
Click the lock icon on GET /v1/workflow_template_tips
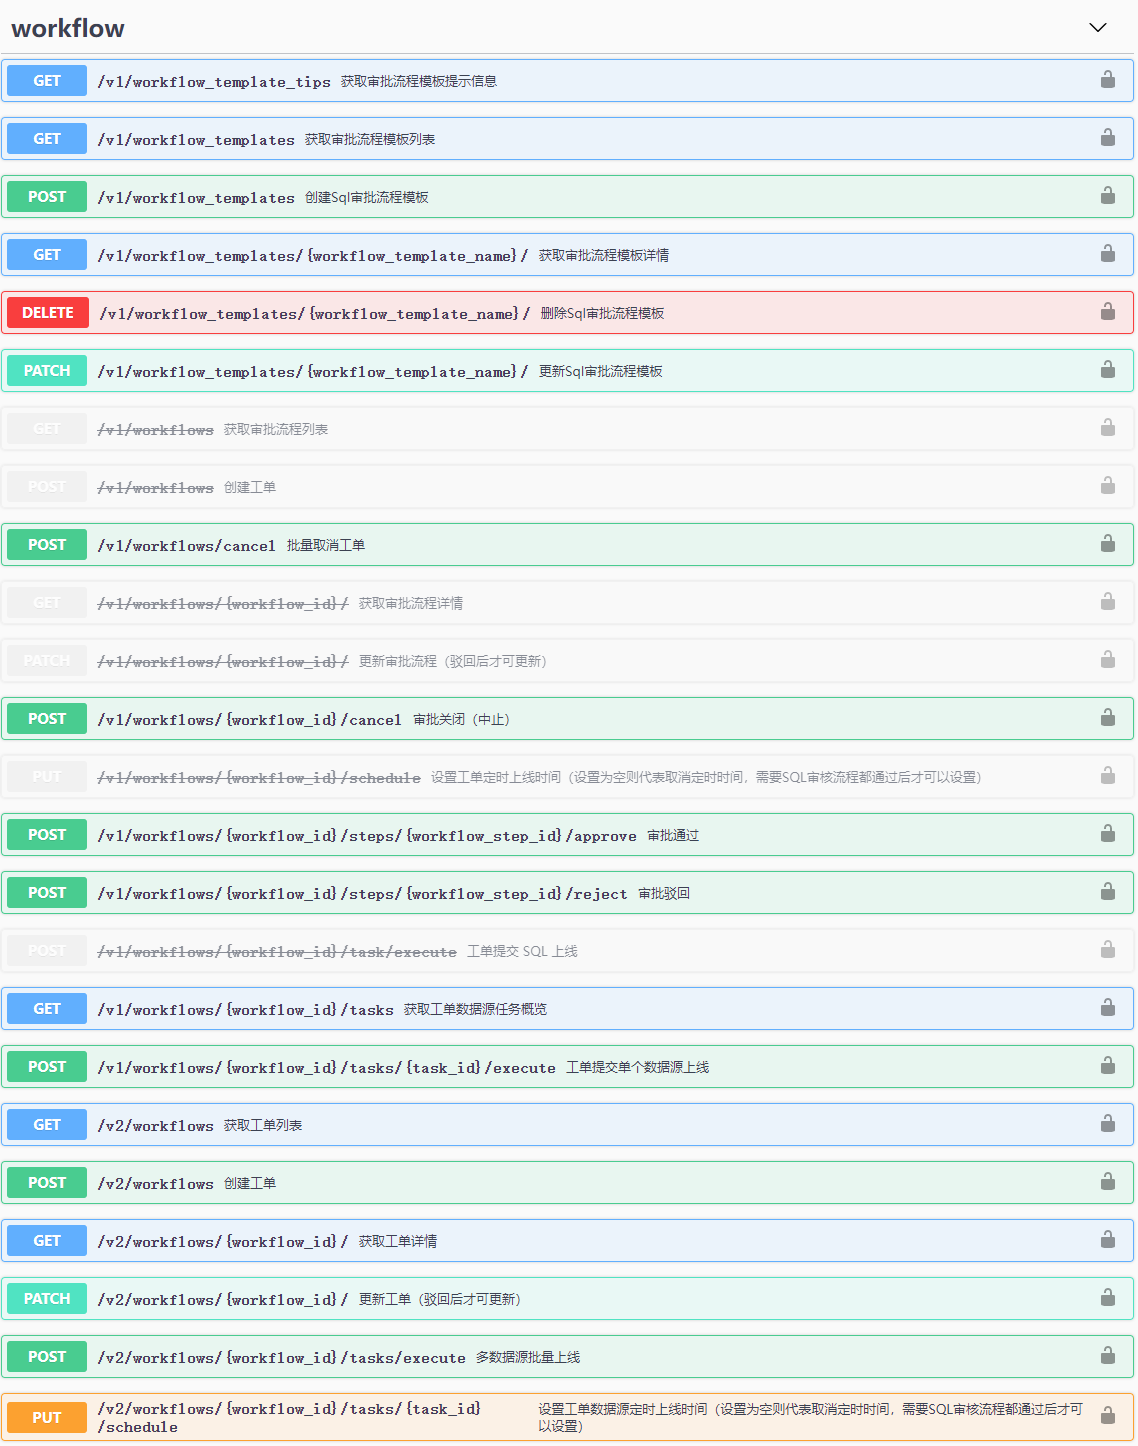[x=1108, y=80]
